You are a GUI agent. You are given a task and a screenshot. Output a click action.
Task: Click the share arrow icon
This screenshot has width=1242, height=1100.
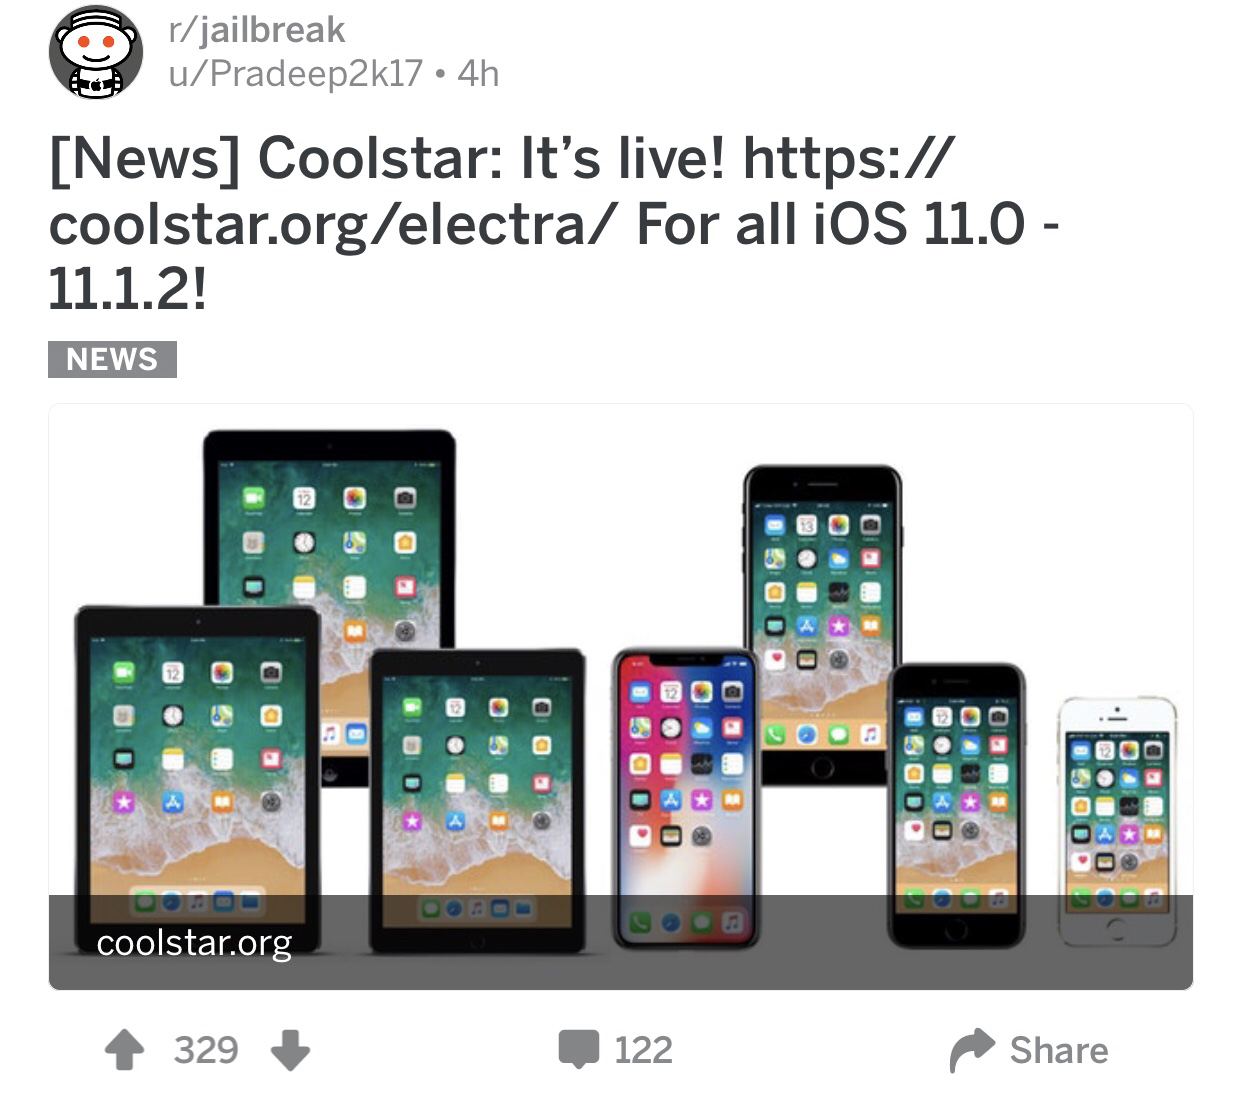pyautogui.click(x=971, y=1050)
